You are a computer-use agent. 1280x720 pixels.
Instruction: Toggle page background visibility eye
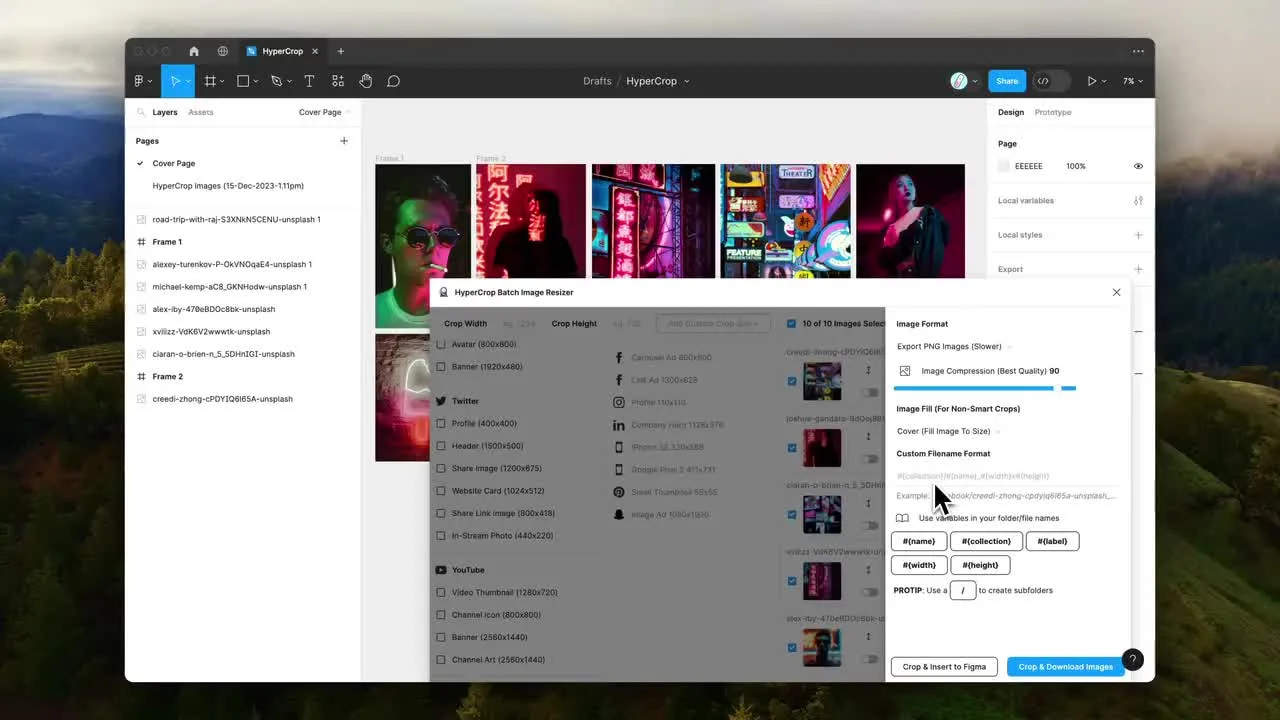[1138, 166]
